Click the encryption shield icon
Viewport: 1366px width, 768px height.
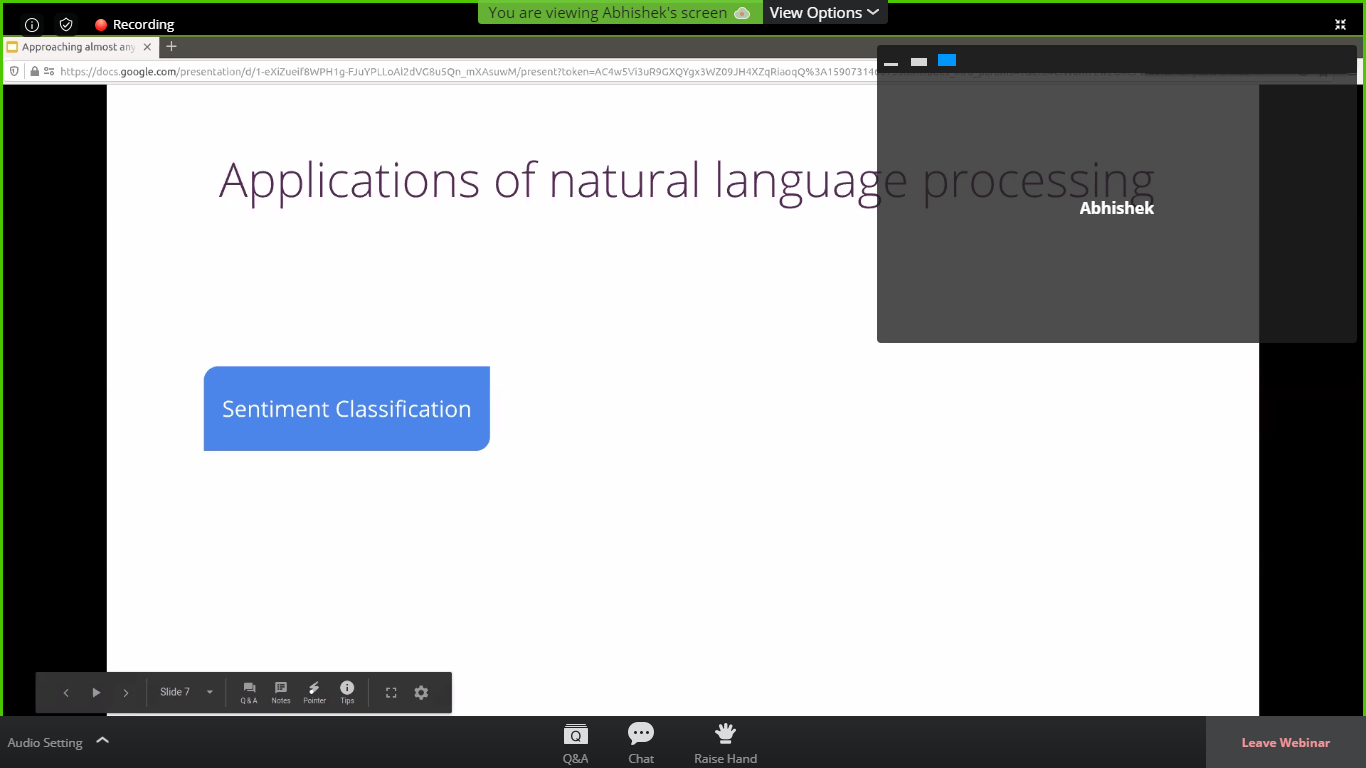pyautogui.click(x=66, y=24)
